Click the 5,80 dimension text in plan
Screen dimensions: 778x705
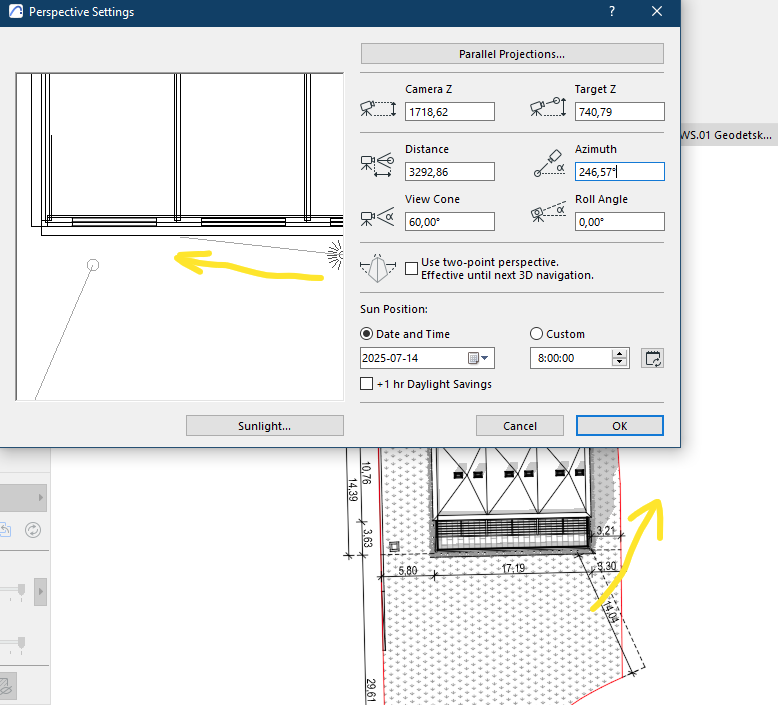pyautogui.click(x=407, y=571)
